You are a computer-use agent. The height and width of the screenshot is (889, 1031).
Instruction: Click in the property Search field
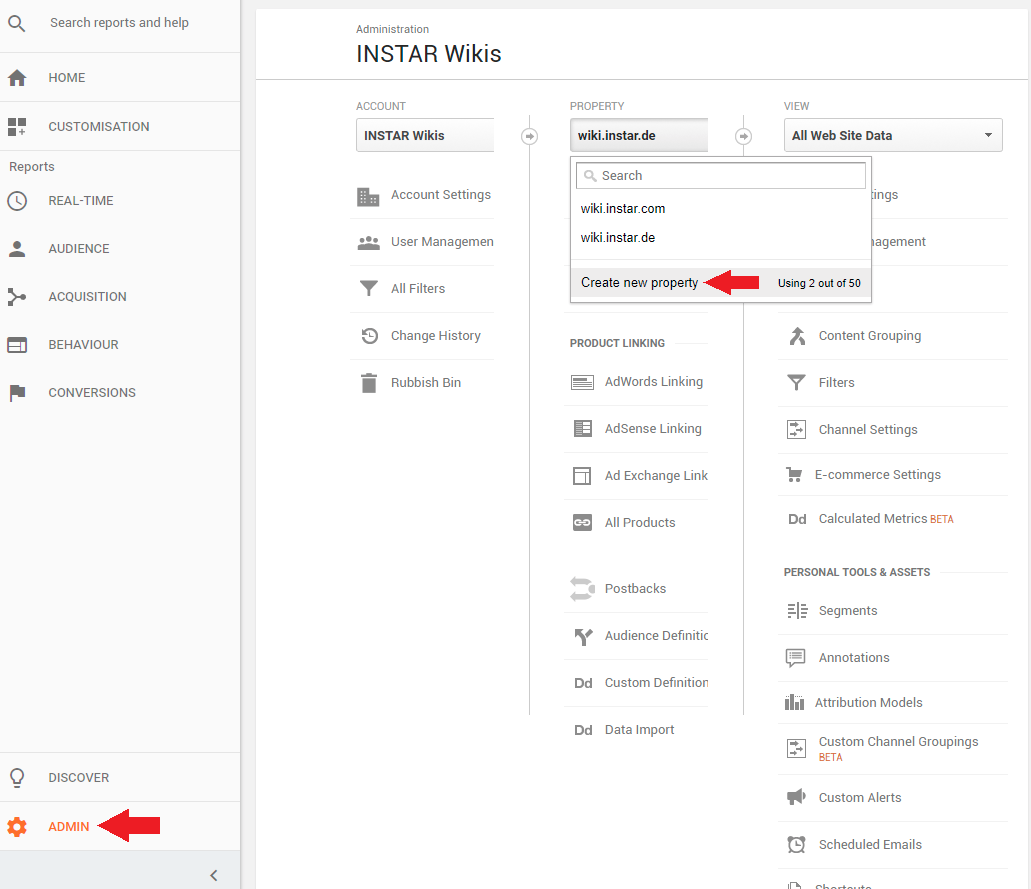(721, 176)
